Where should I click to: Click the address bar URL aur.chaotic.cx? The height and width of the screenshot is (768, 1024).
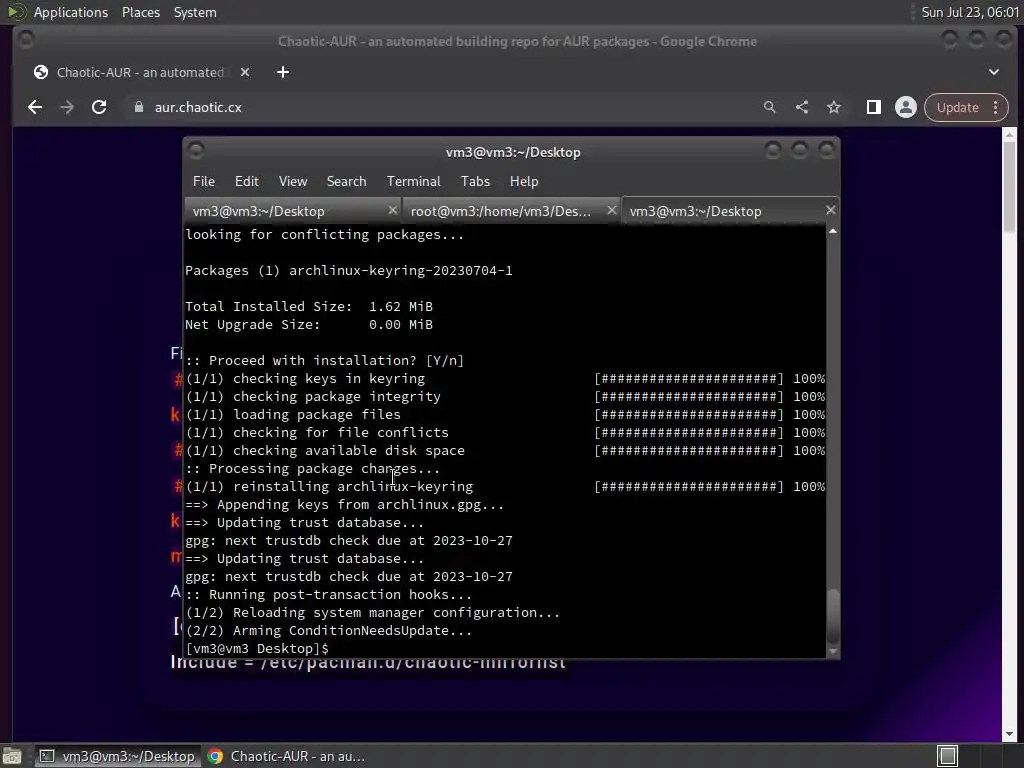[x=198, y=107]
